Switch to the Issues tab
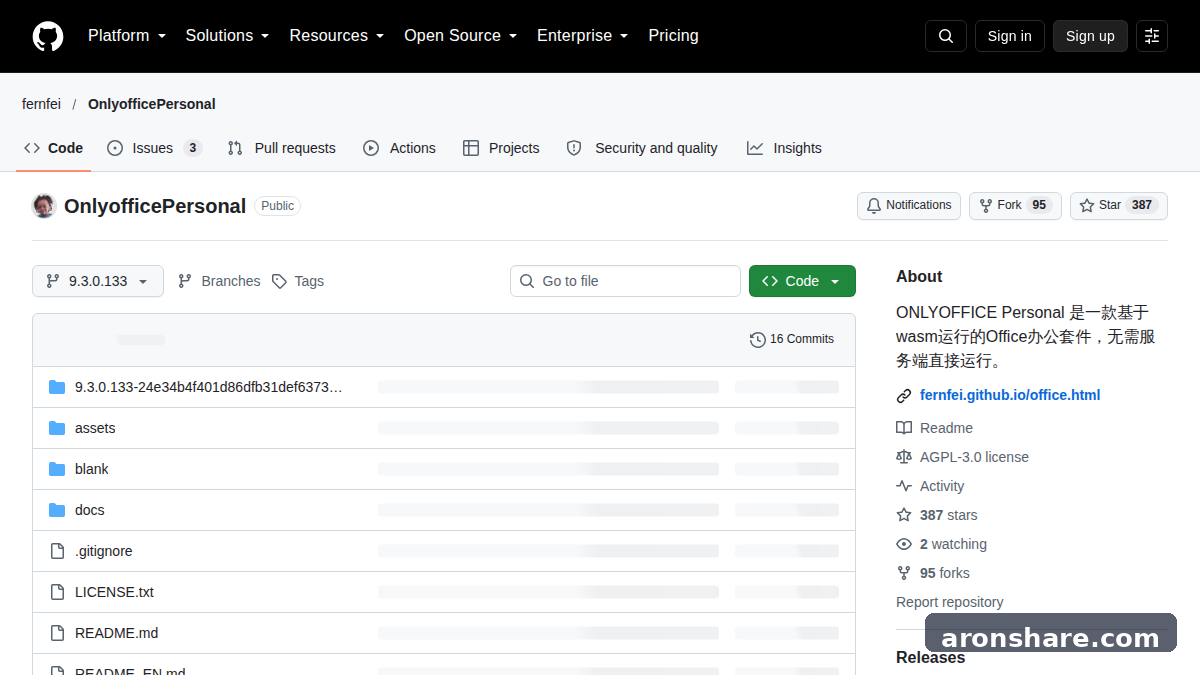Screen dimensions: 1200x675 pyautogui.click(x=154, y=148)
